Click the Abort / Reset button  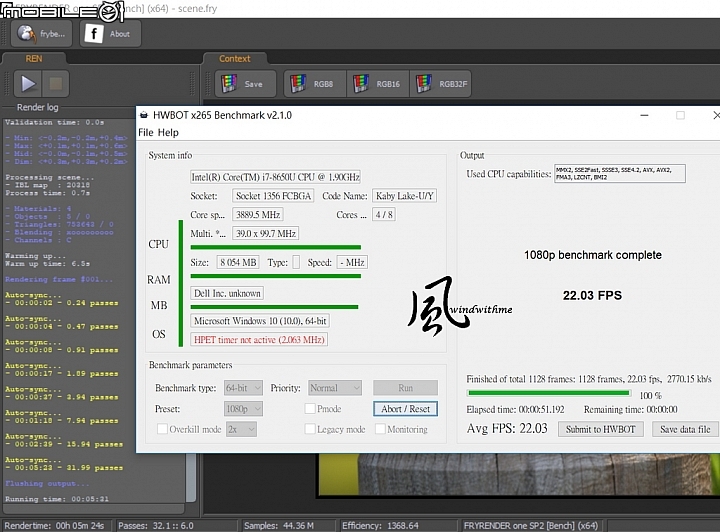click(x=405, y=409)
